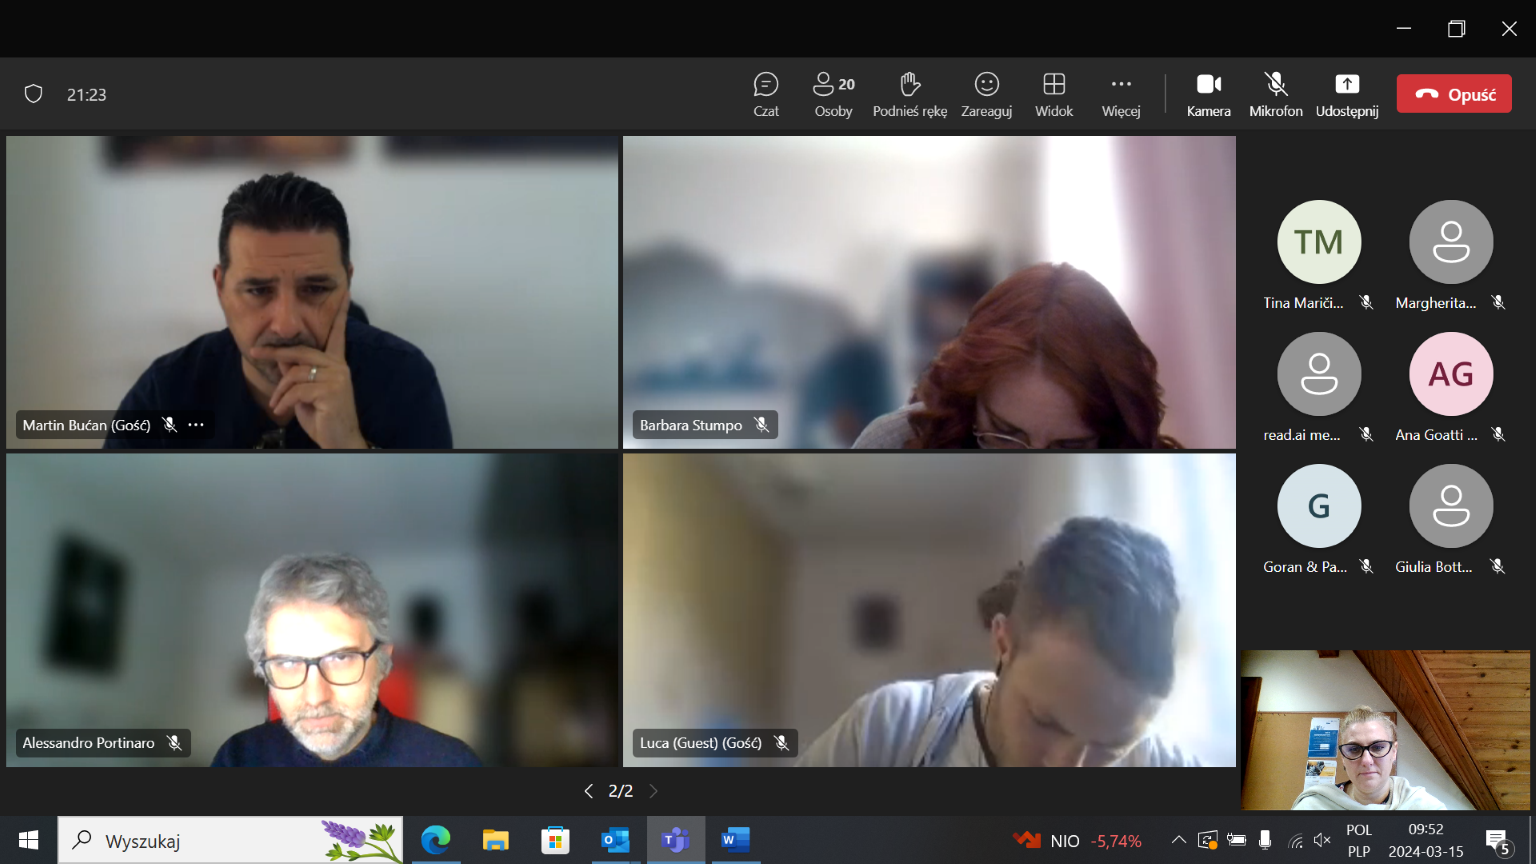Open the Czat chat panel

pos(766,95)
